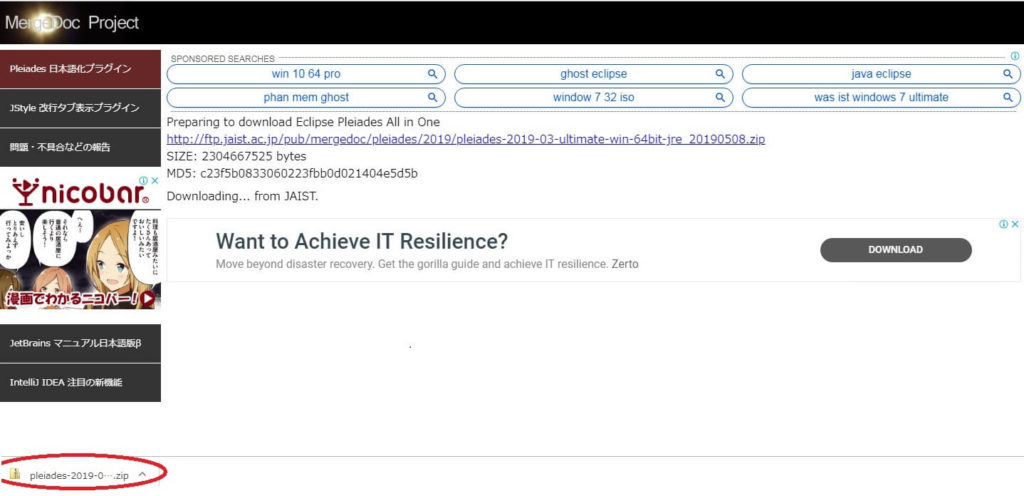
Task: Expand download options chevron for pleiades zip
Action: tap(142, 474)
